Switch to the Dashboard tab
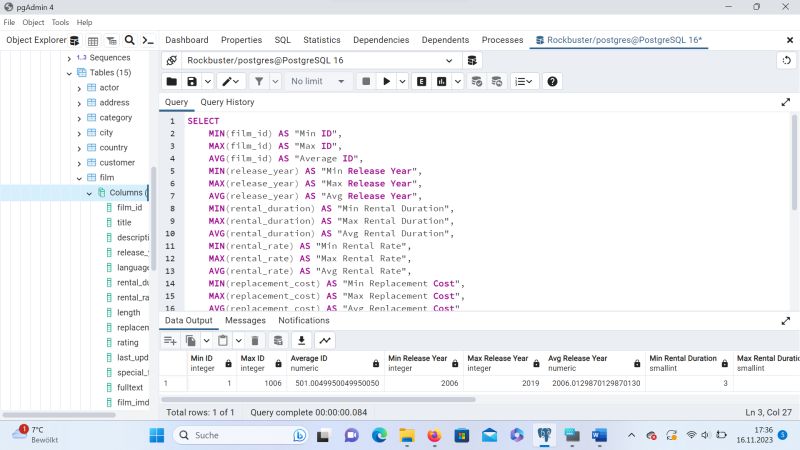Image resolution: width=800 pixels, height=450 pixels. pyautogui.click(x=187, y=40)
